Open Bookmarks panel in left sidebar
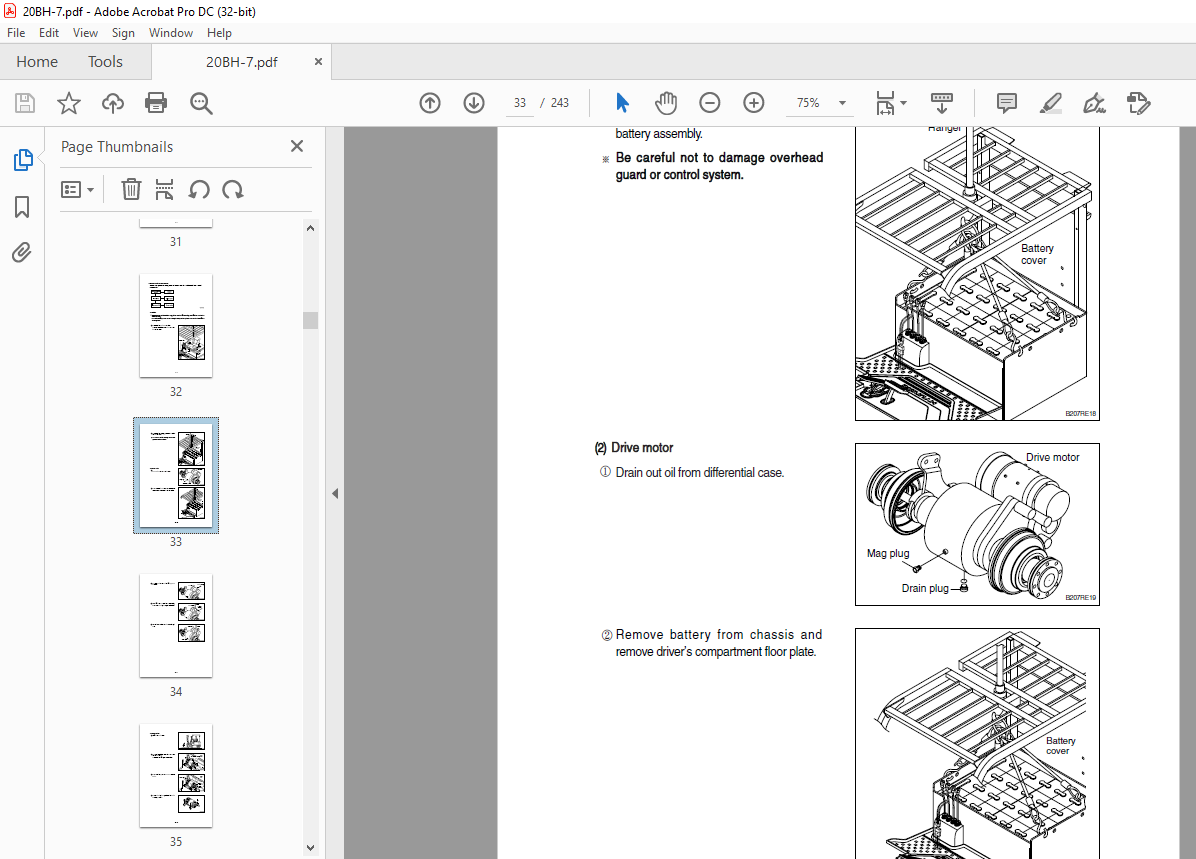 point(22,207)
